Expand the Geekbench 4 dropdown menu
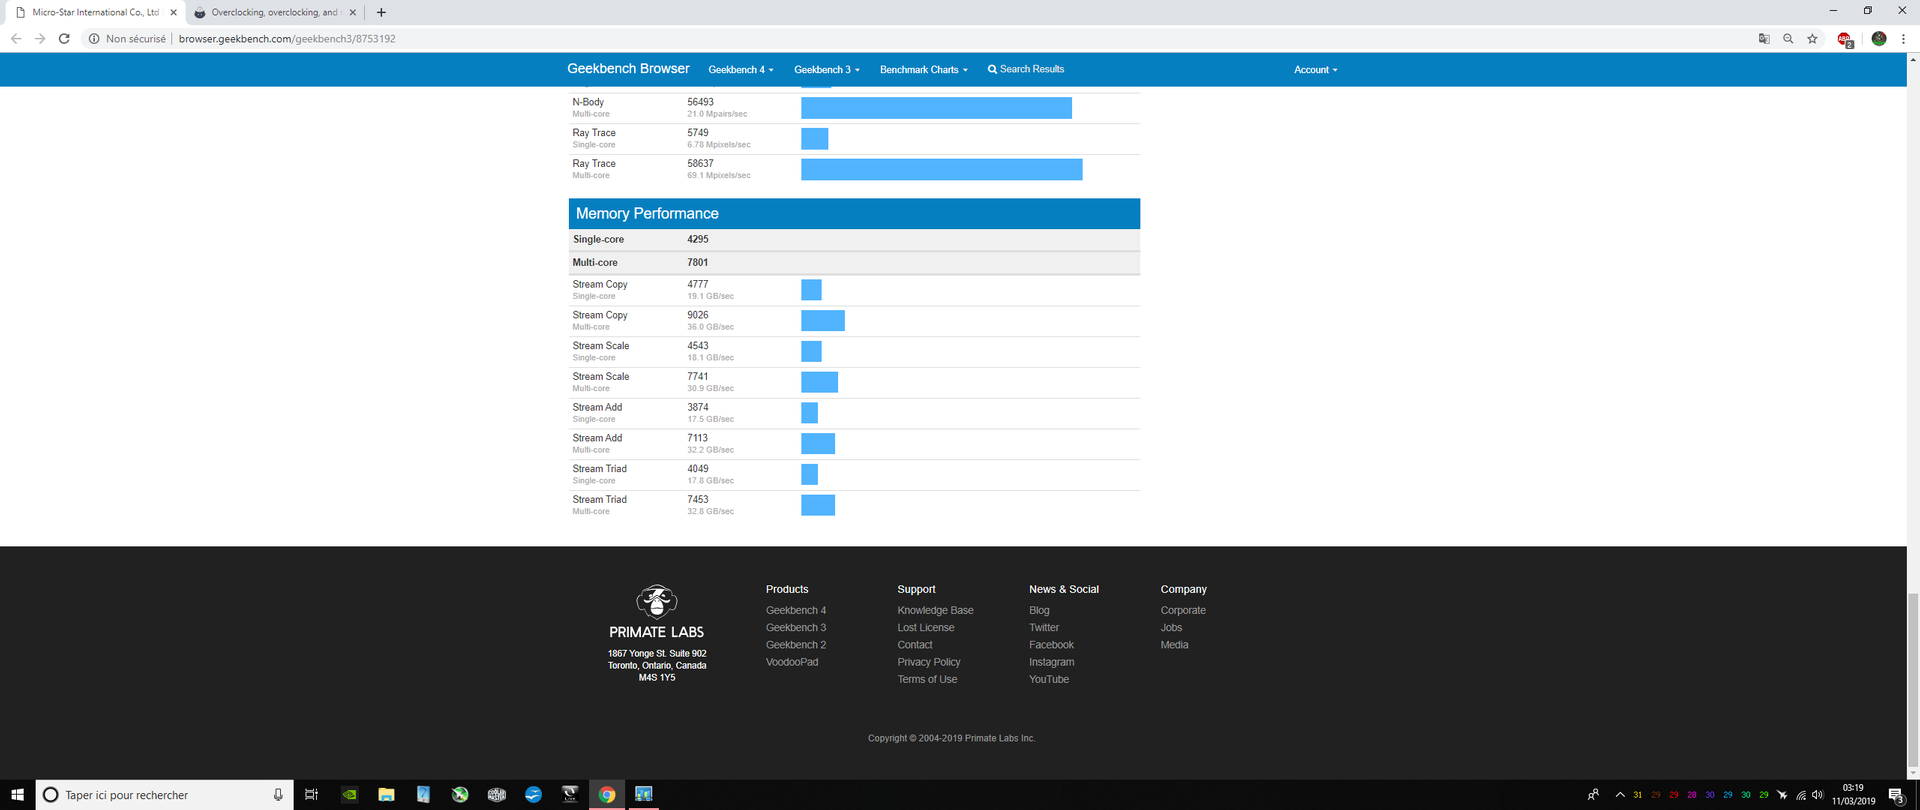The width and height of the screenshot is (1920, 810). [x=741, y=70]
